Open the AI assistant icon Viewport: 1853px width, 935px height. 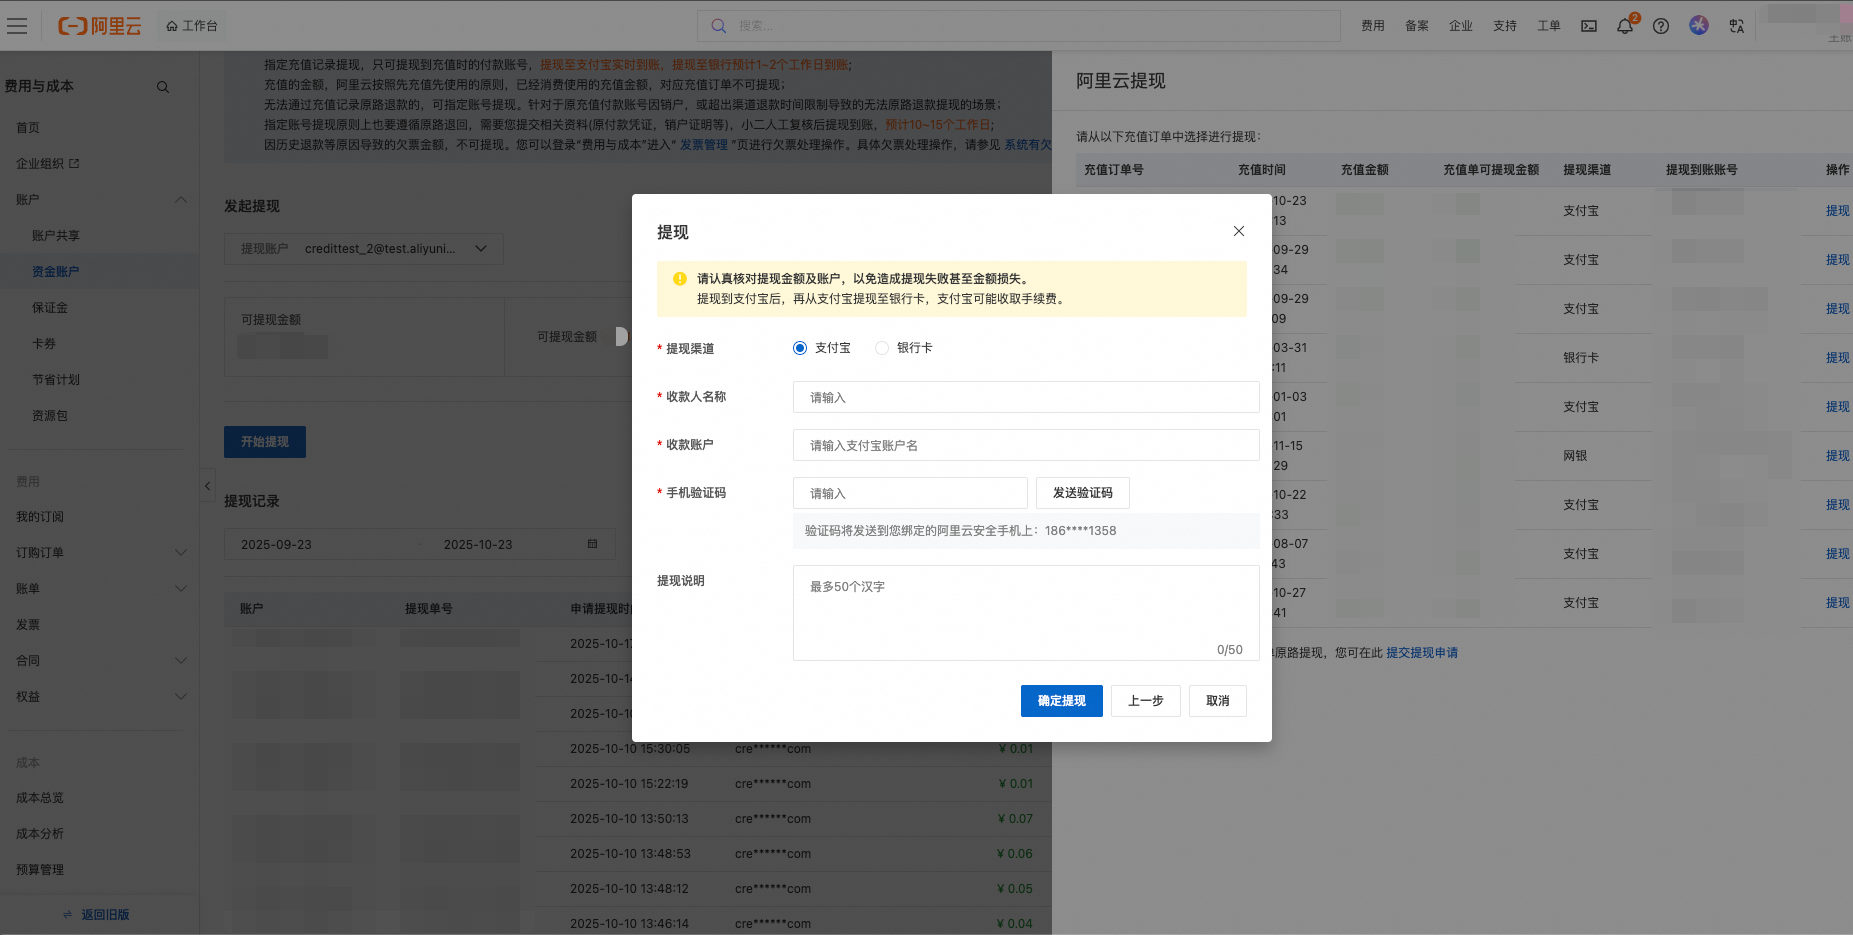coord(1698,25)
